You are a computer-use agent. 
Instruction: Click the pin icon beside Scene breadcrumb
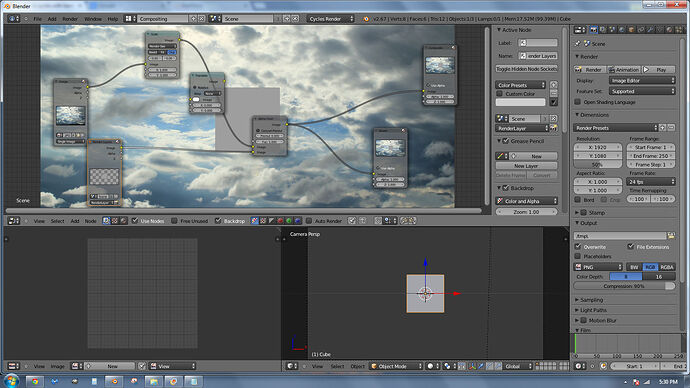(577, 44)
